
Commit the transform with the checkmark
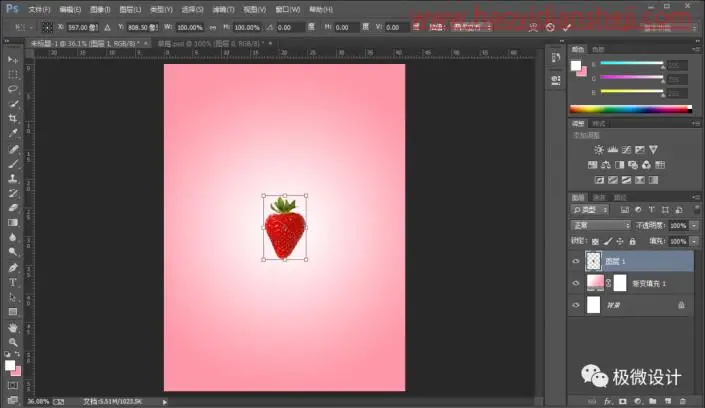(567, 27)
